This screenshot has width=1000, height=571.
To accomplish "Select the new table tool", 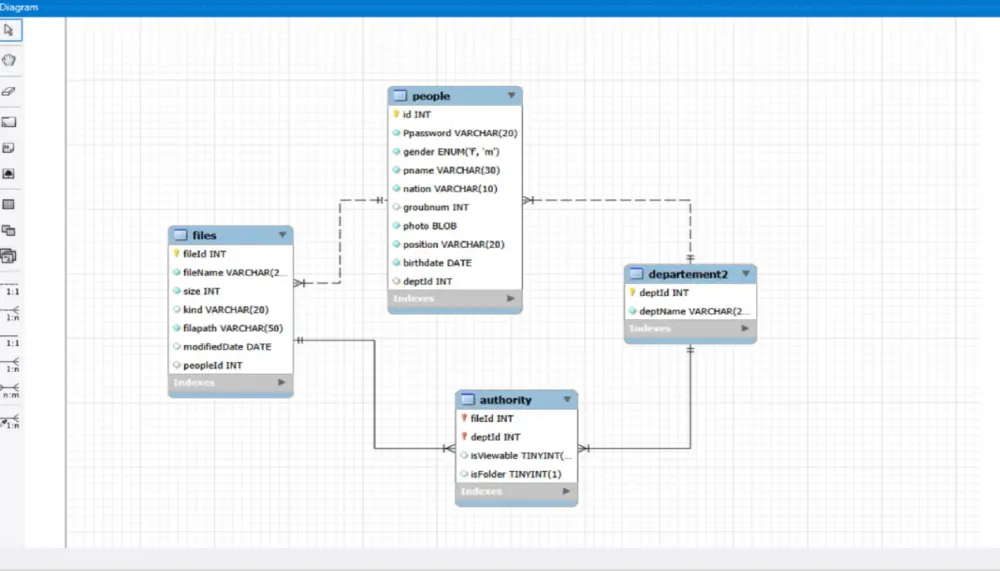I will coord(9,205).
